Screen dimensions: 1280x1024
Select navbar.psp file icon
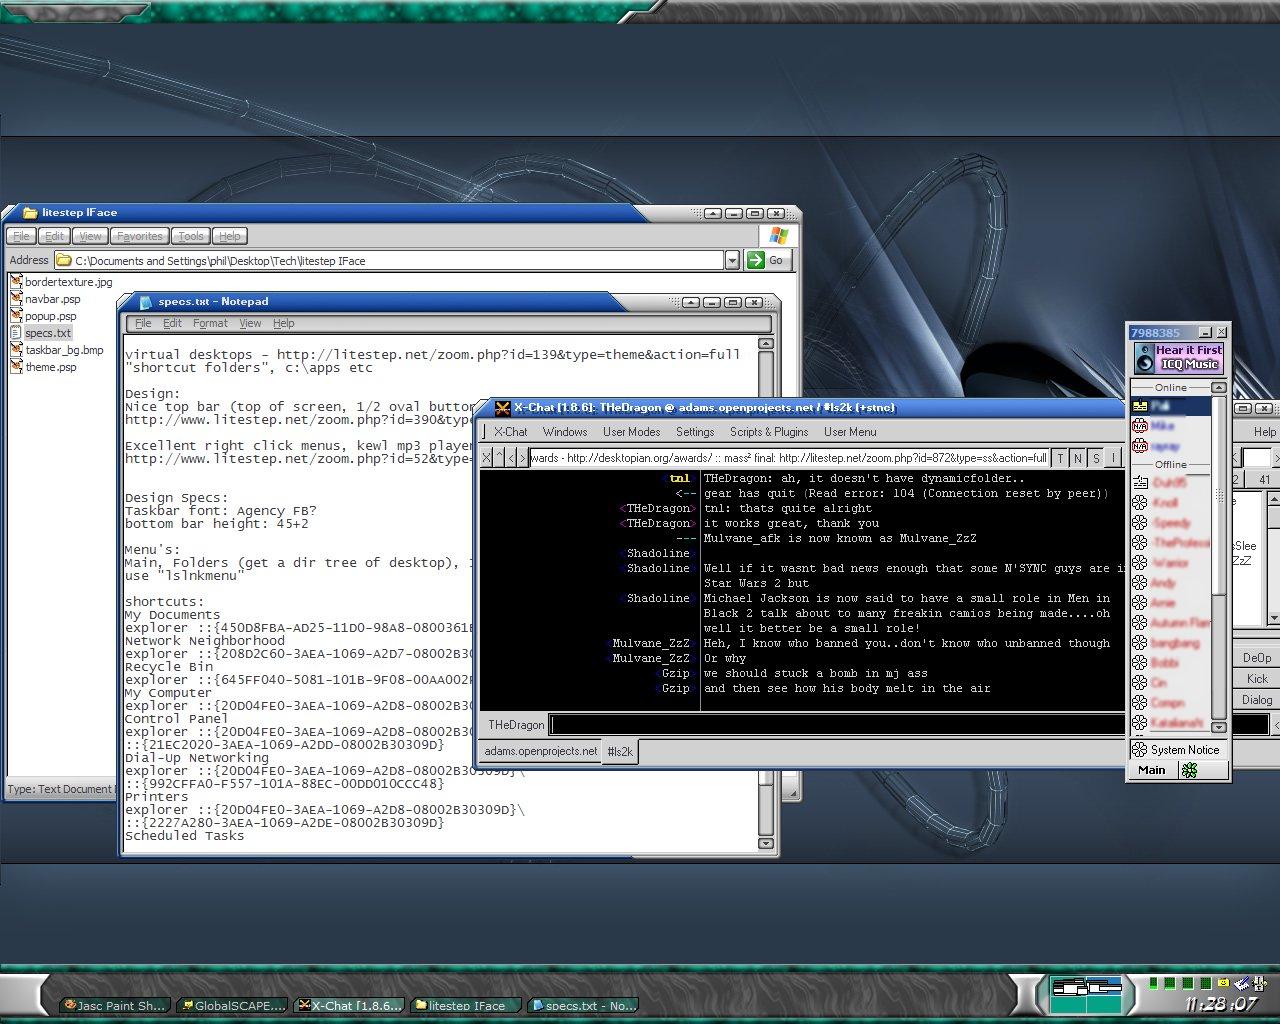pos(16,299)
